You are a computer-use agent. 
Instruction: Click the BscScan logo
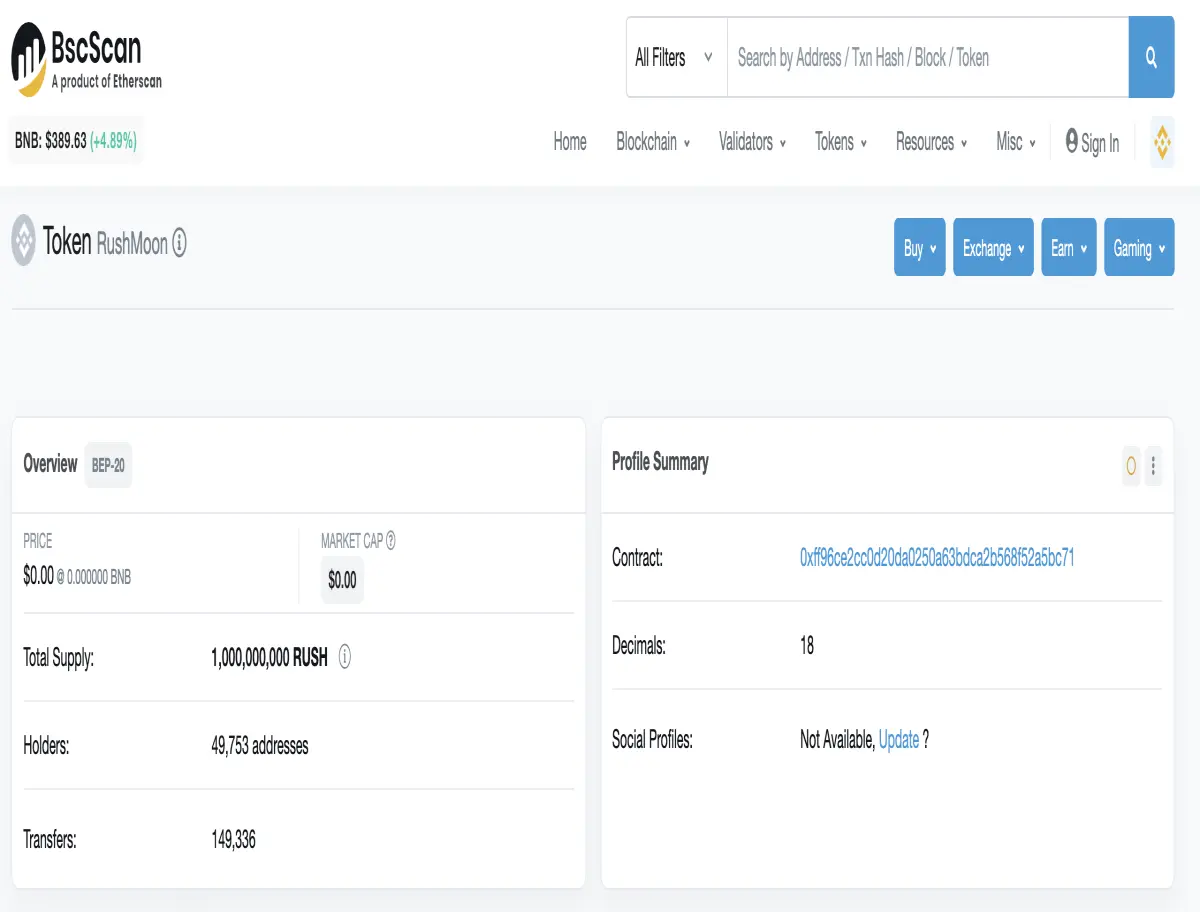coord(86,60)
